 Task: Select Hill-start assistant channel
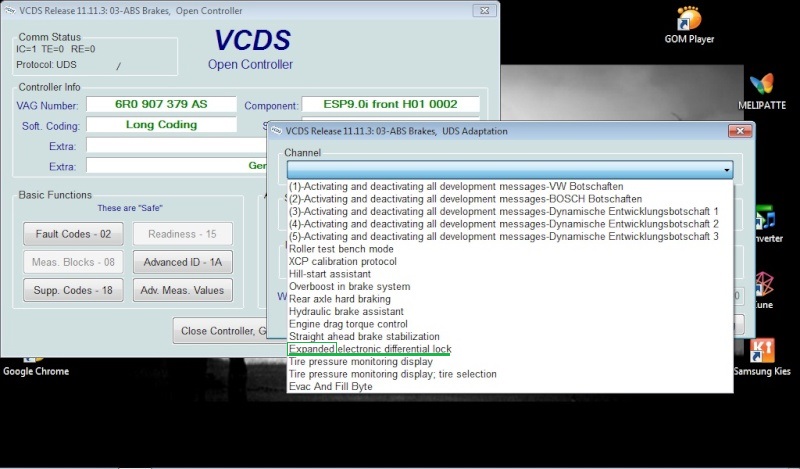click(510, 274)
